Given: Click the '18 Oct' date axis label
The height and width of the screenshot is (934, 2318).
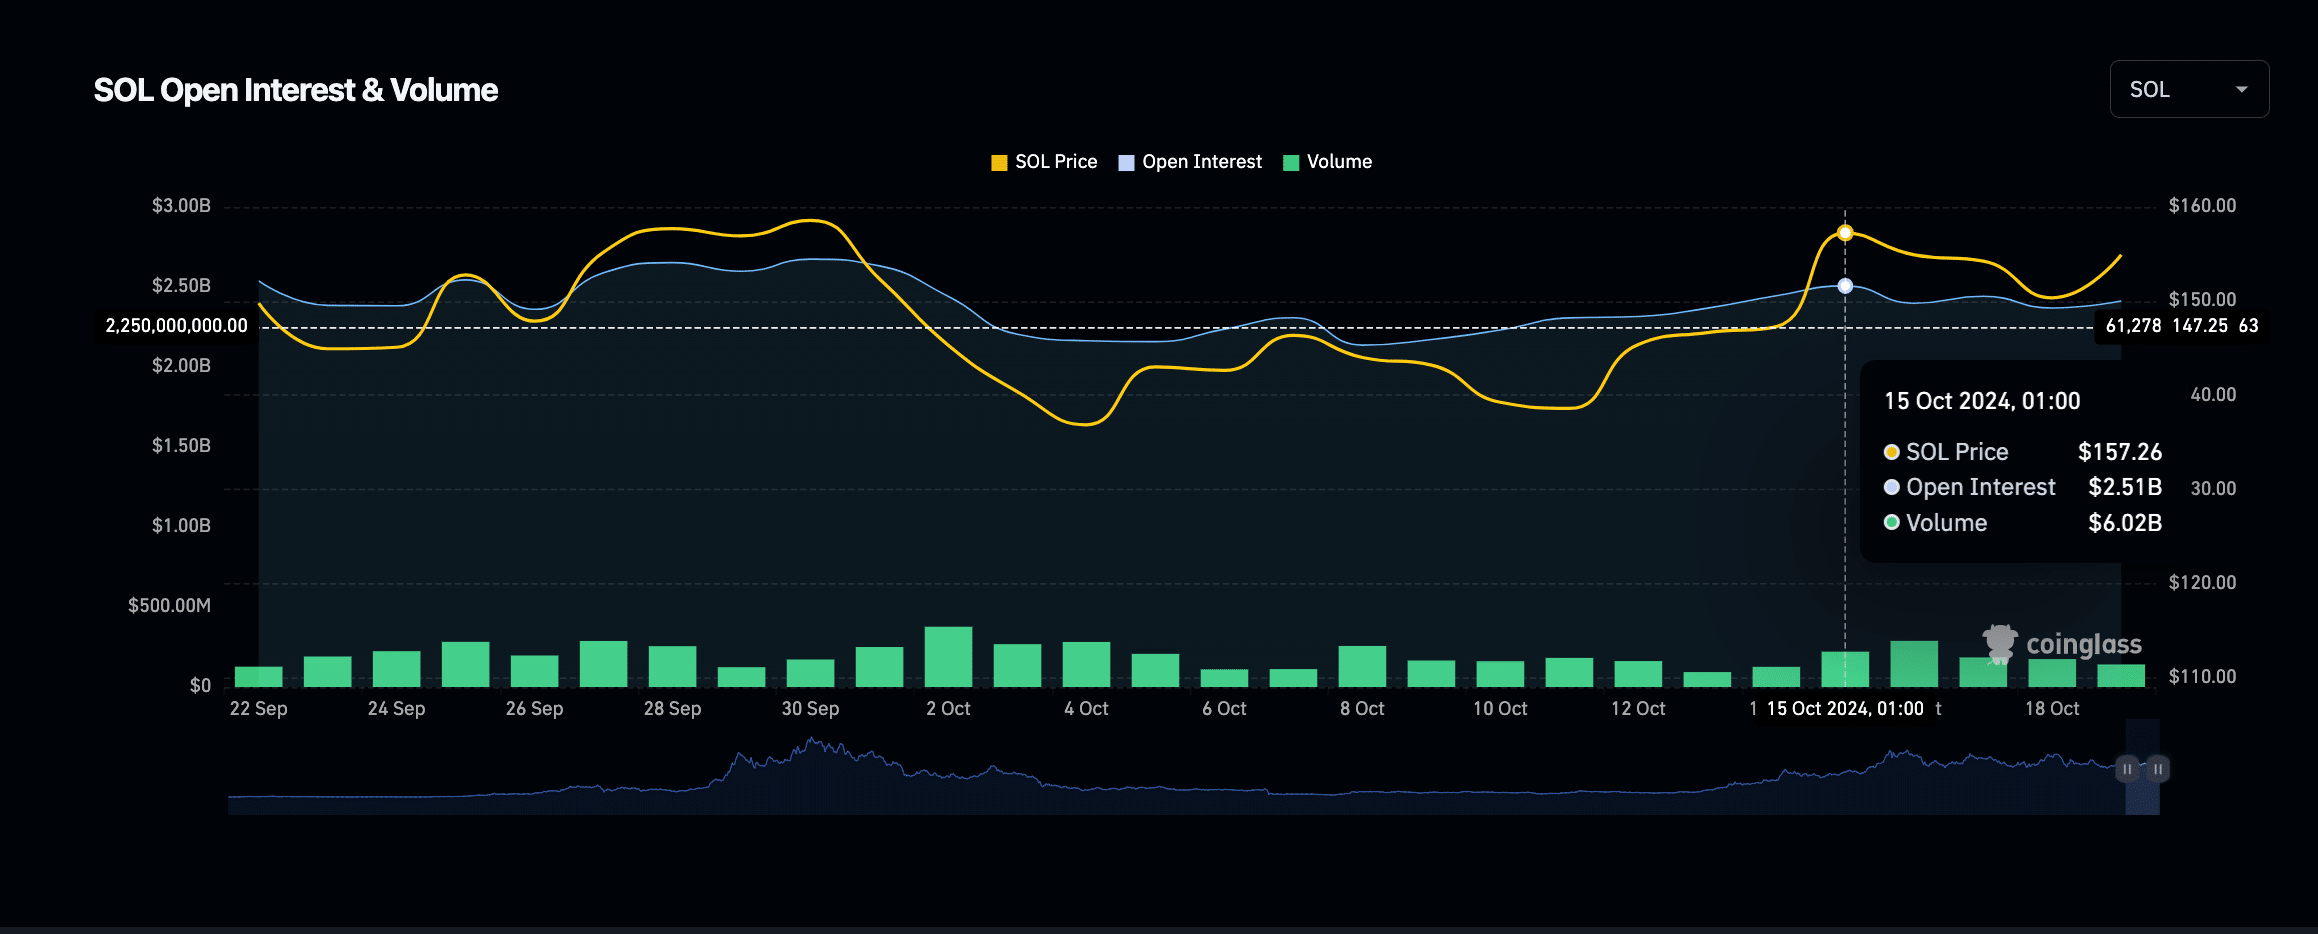Looking at the screenshot, I should click(2052, 709).
